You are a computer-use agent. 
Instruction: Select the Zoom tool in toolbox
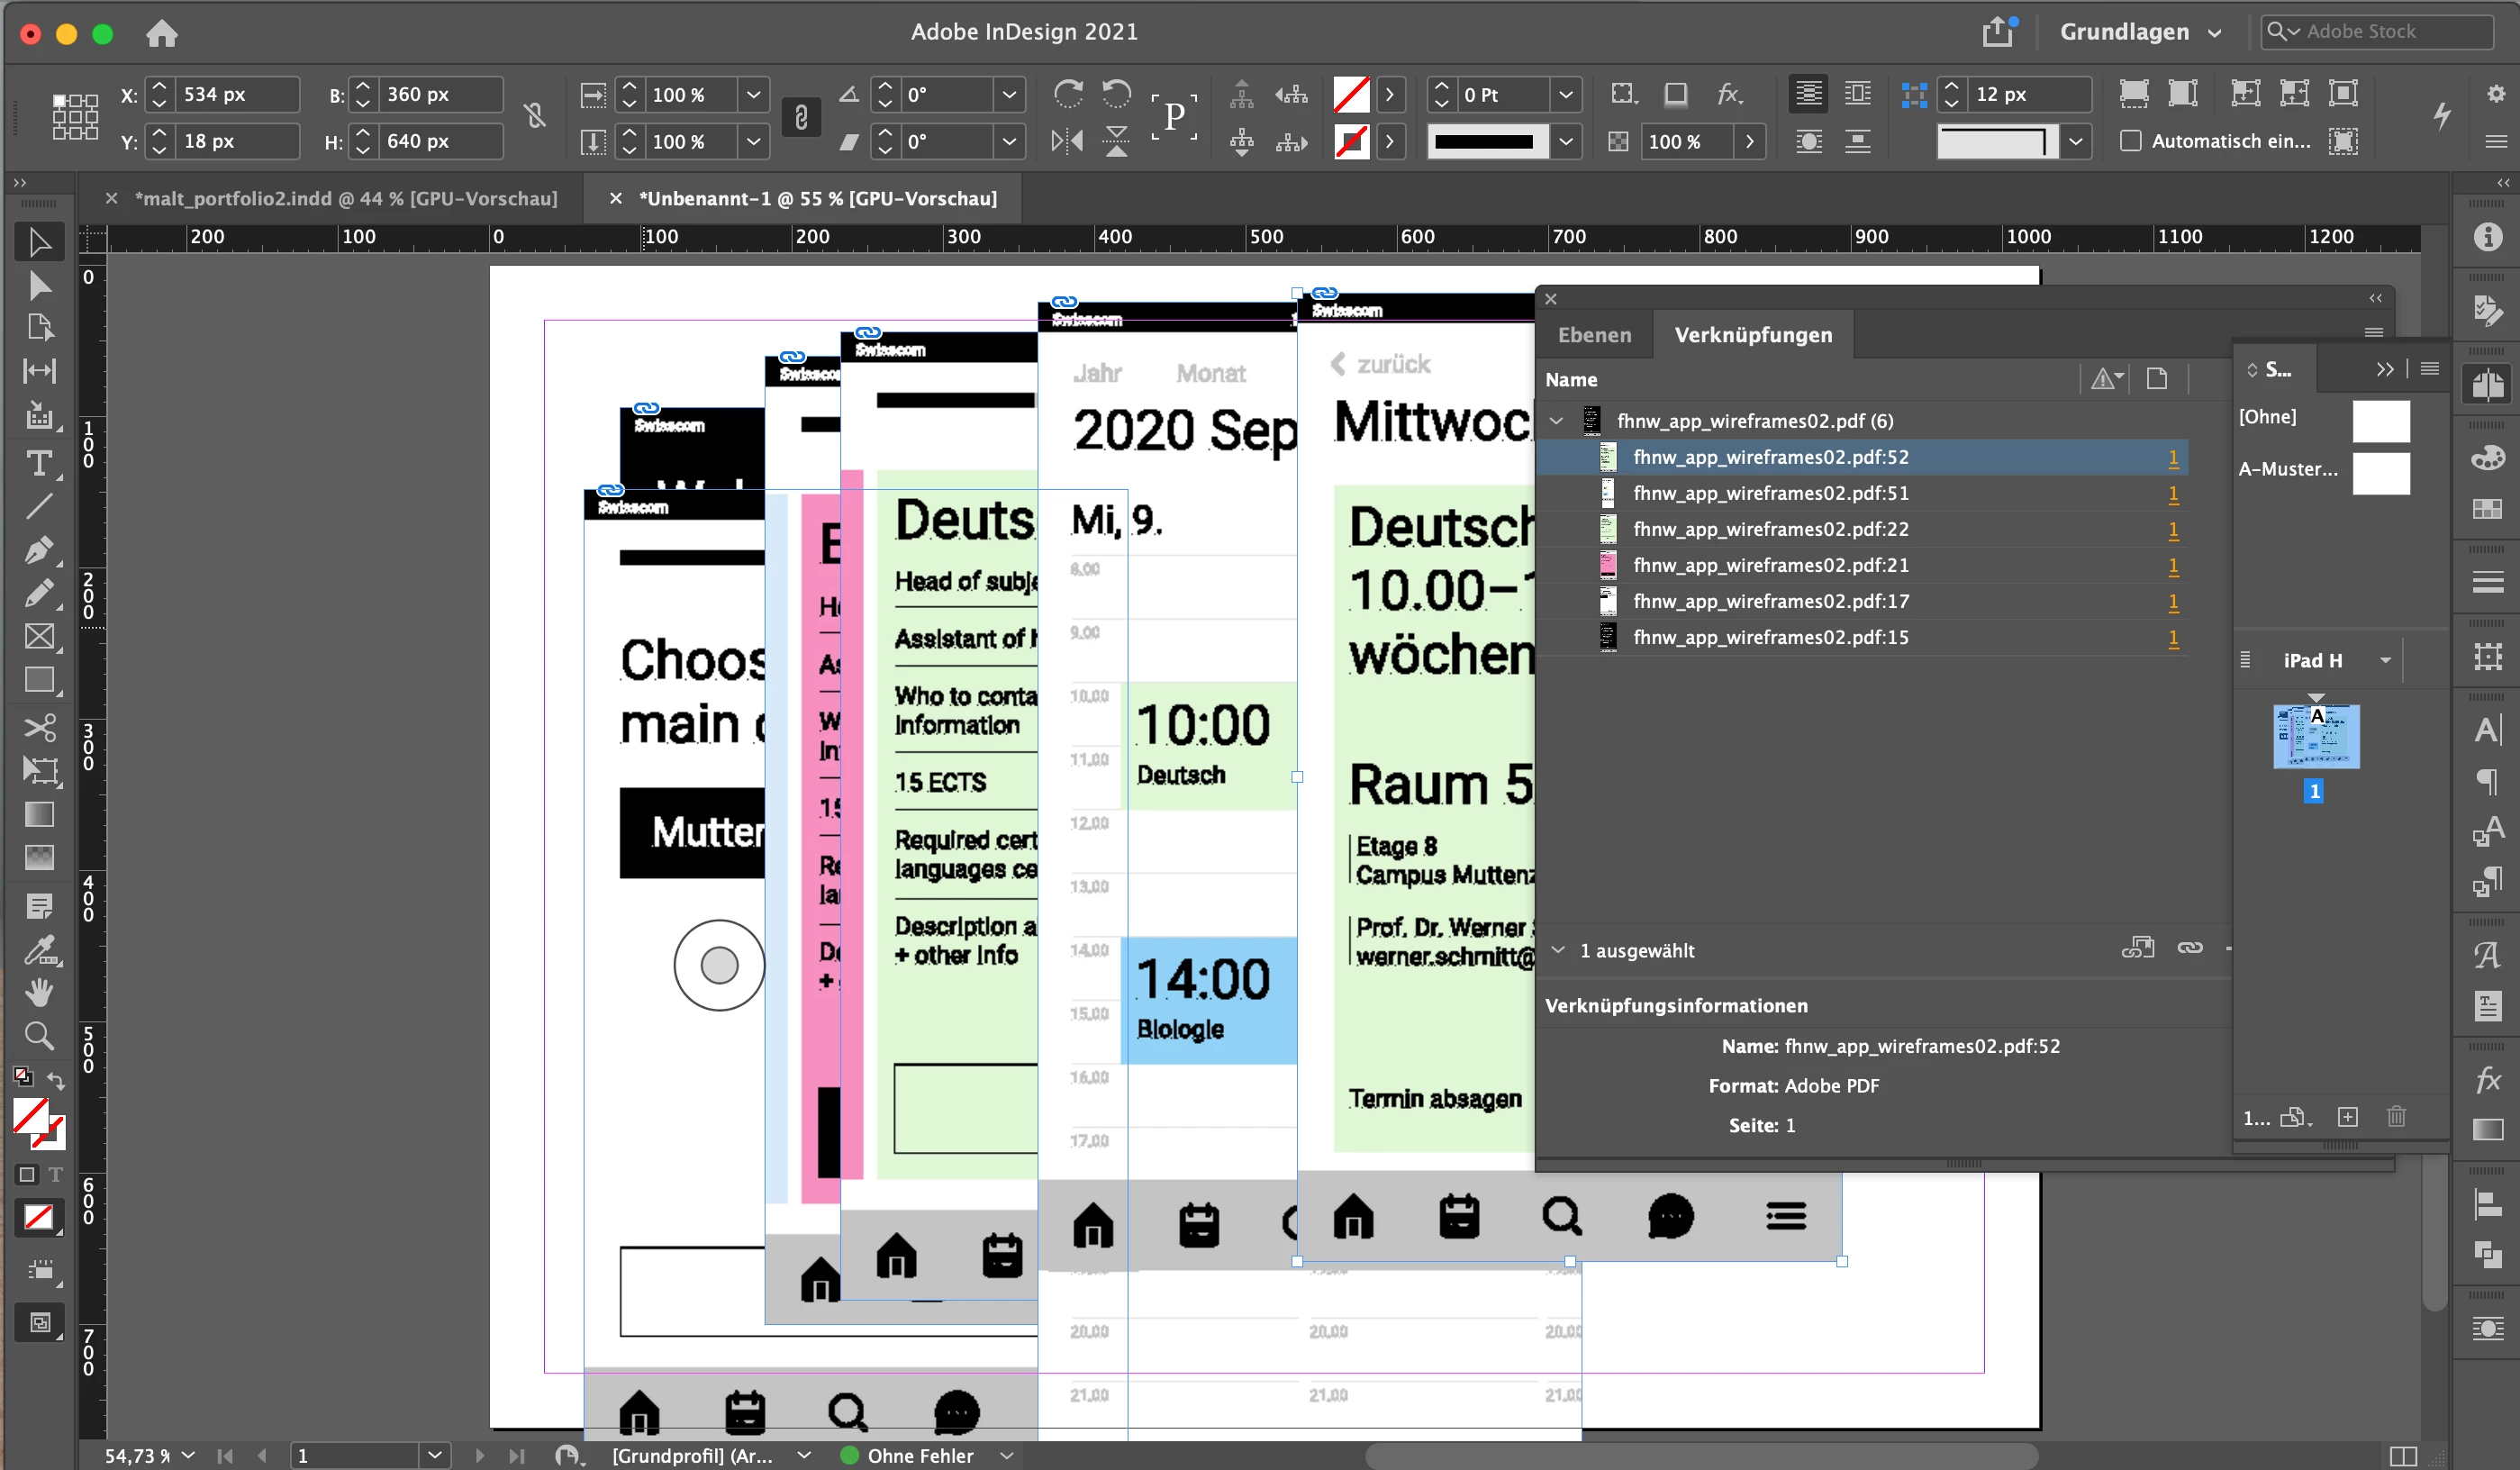pos(39,1035)
